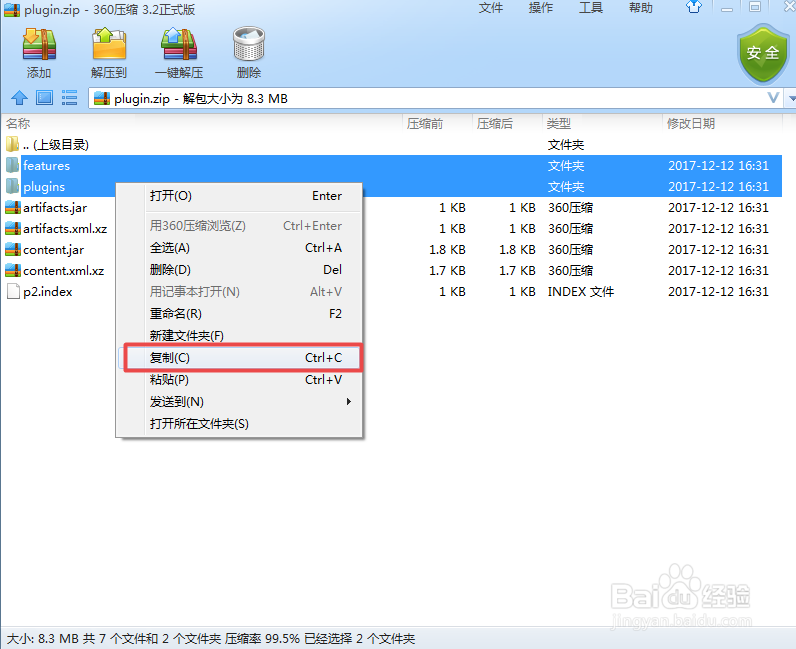Click the 解压到 (Extract to) icon
This screenshot has height=649, width=796.
[x=109, y=45]
